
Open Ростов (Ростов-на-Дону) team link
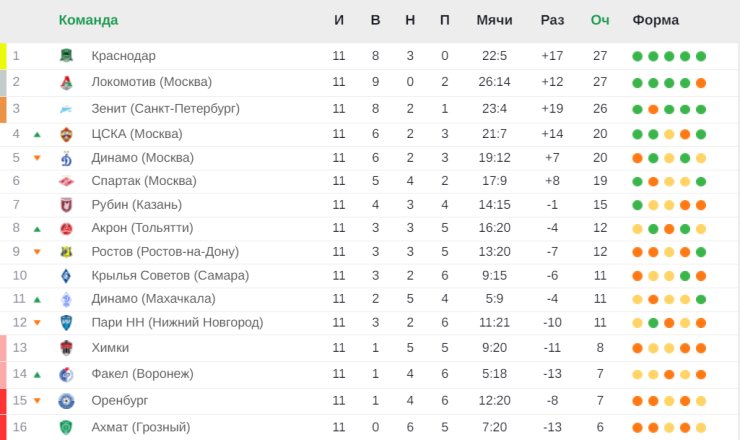coord(165,252)
